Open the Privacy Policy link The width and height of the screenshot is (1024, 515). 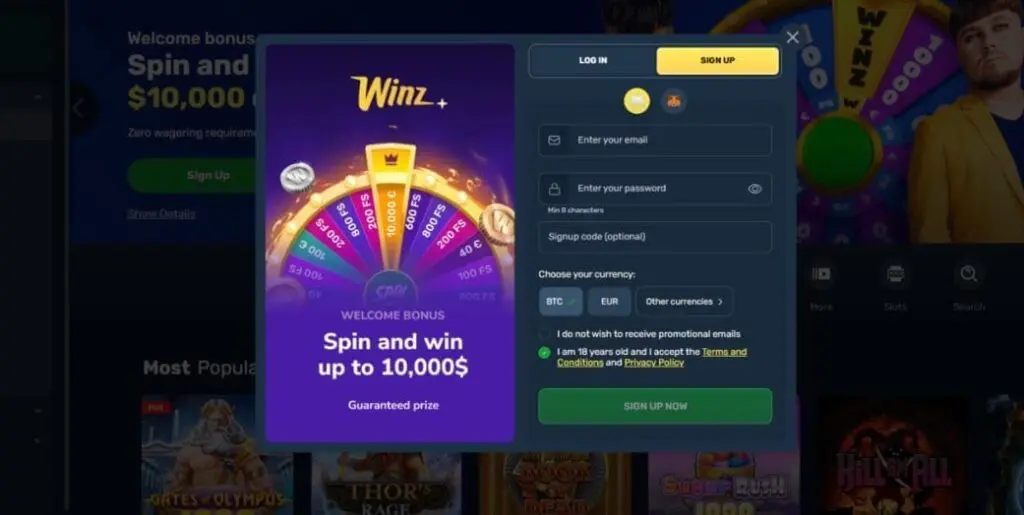(654, 363)
